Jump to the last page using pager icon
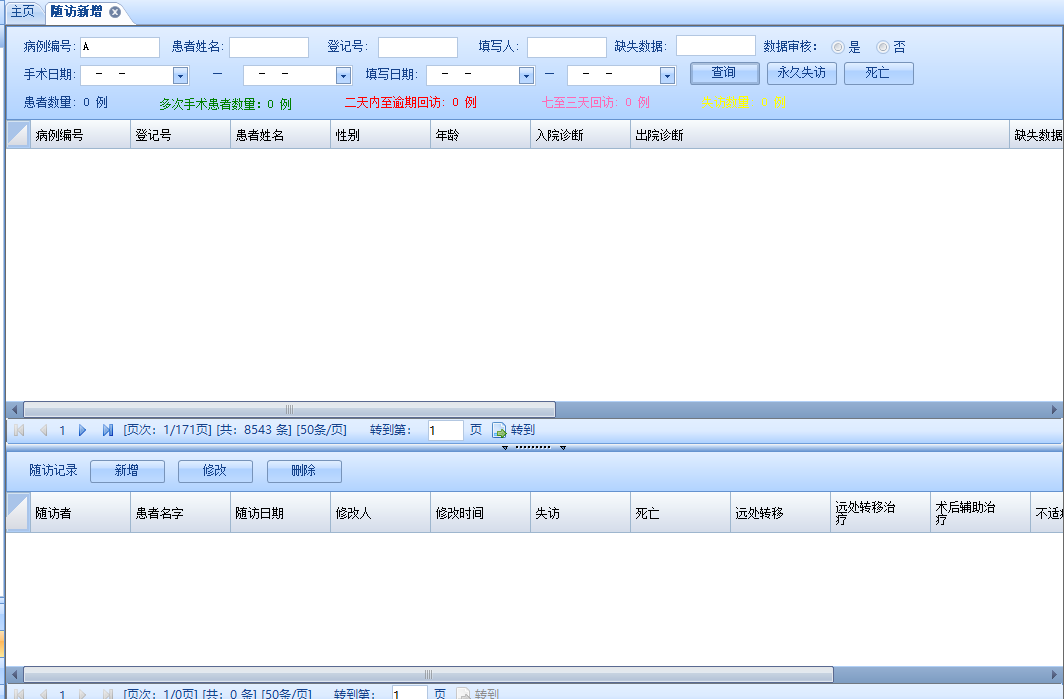1064x699 pixels. pos(107,430)
